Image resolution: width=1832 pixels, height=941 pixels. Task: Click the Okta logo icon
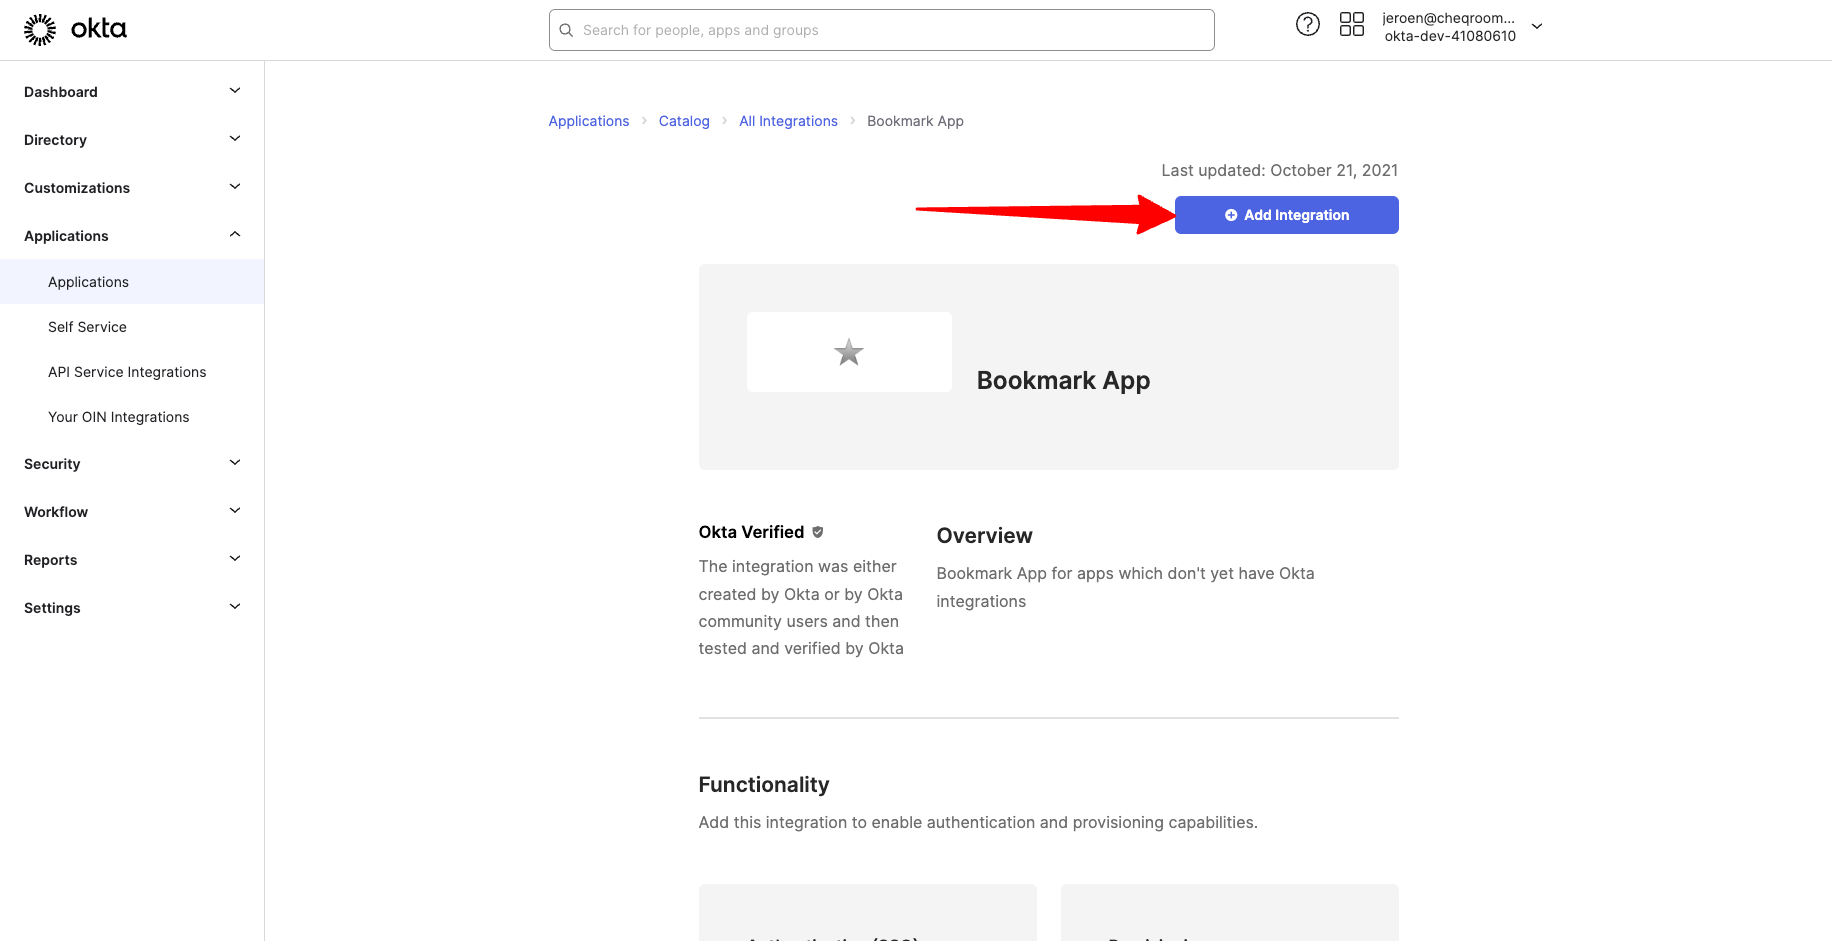[x=40, y=30]
